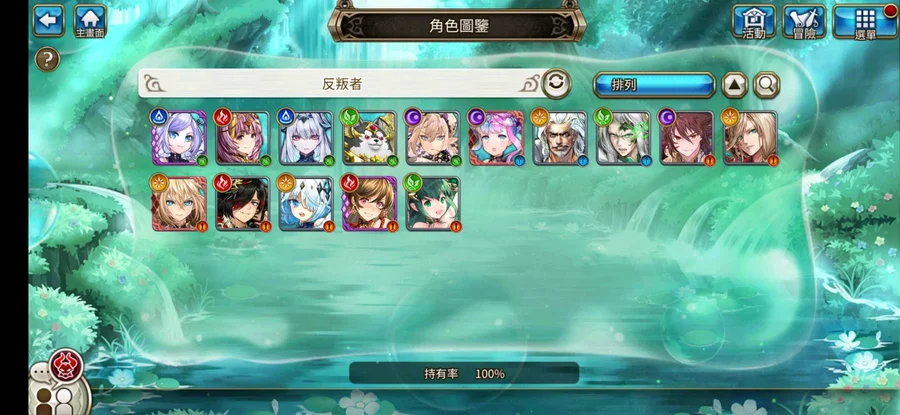Open the 活動 events icon
900x415 pixels.
[x=754, y=21]
